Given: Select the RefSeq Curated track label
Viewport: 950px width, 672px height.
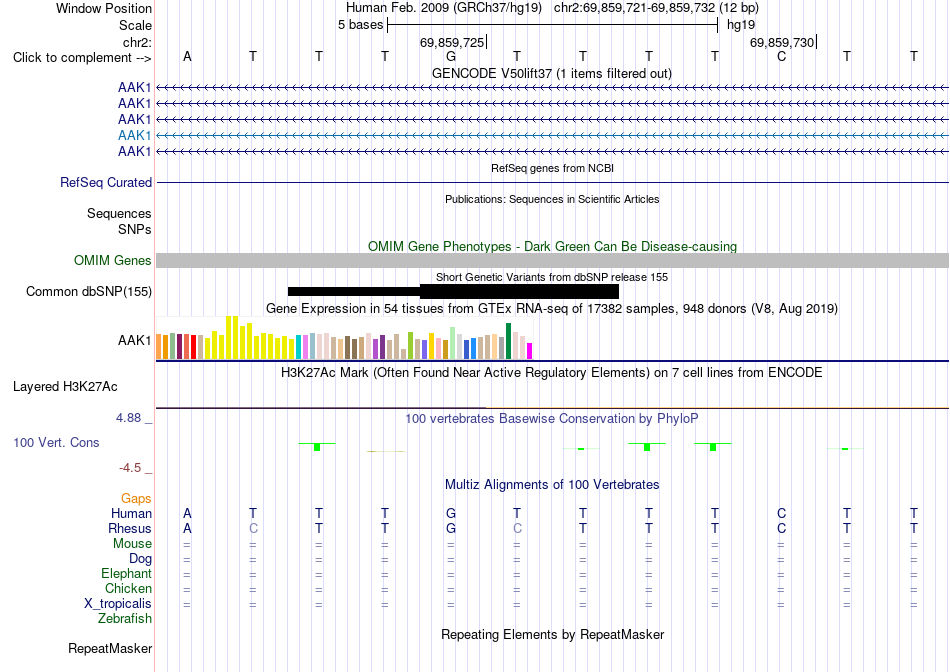Looking at the screenshot, I should click(106, 182).
